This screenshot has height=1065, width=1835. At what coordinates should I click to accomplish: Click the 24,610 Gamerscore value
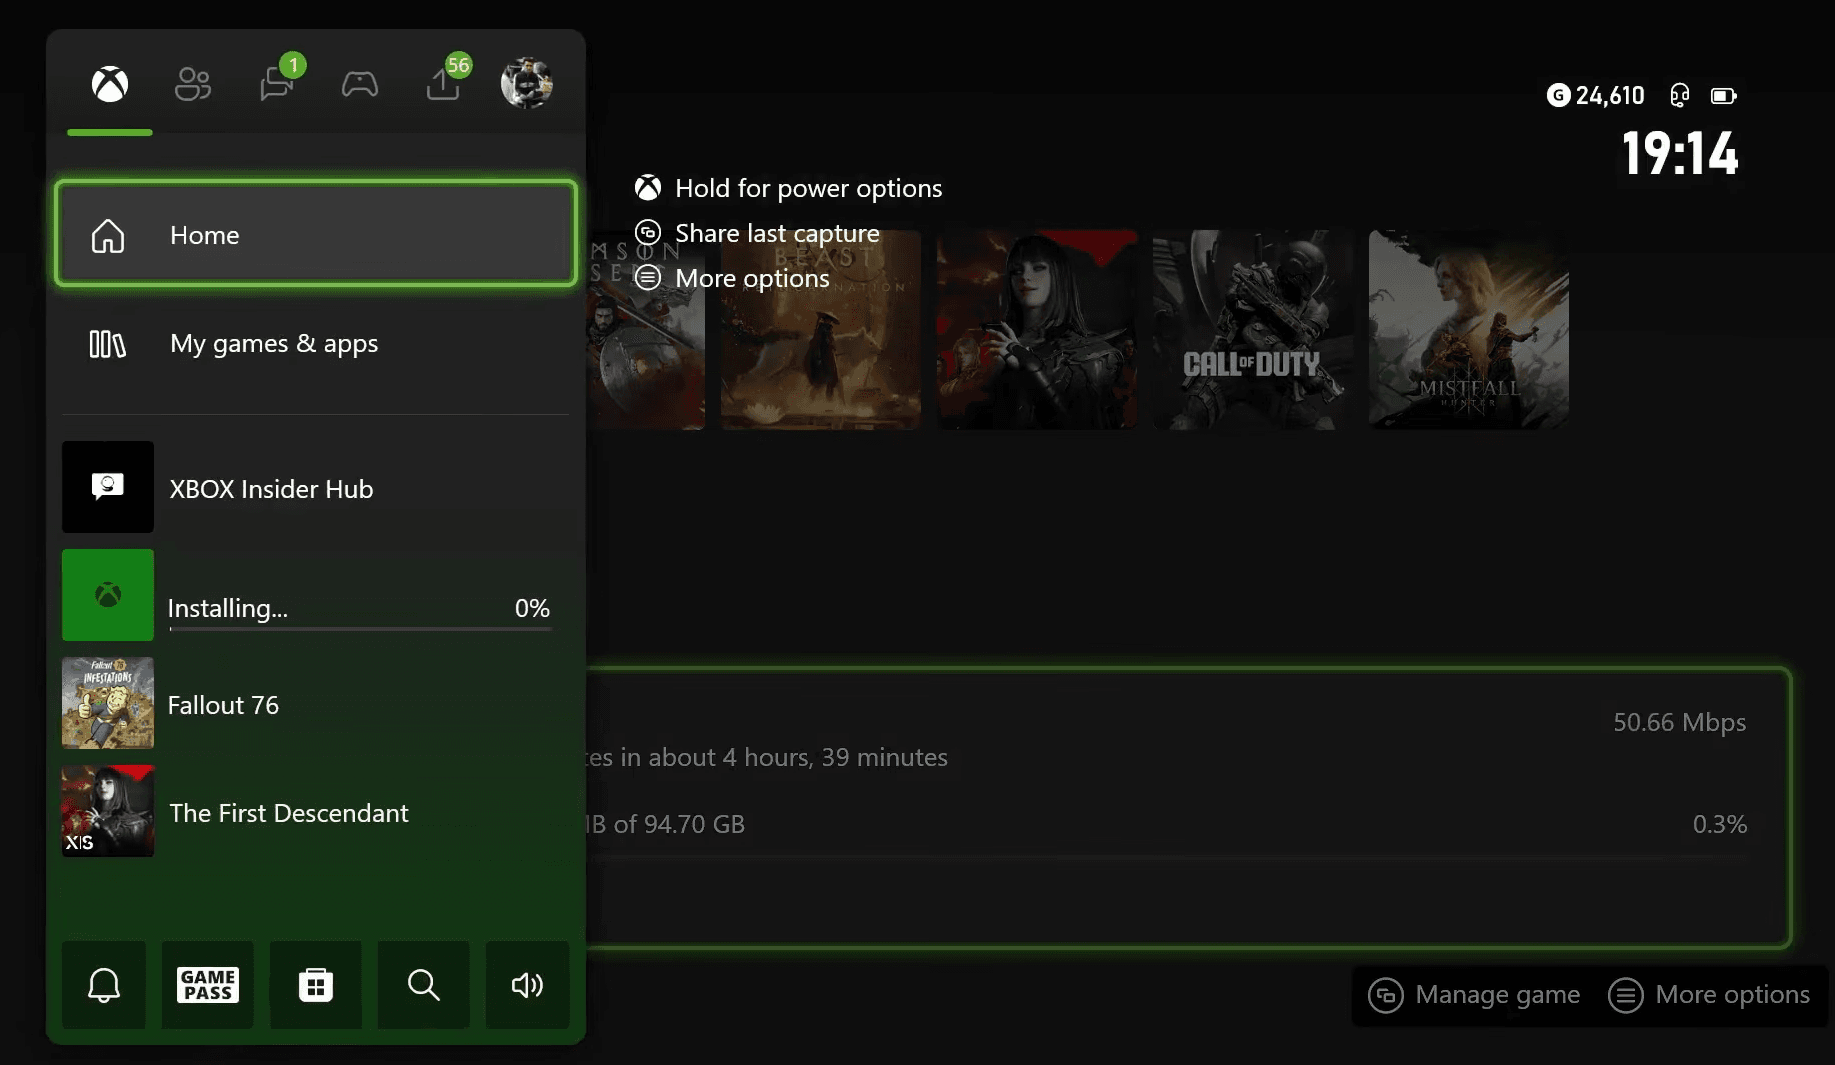coord(1610,95)
